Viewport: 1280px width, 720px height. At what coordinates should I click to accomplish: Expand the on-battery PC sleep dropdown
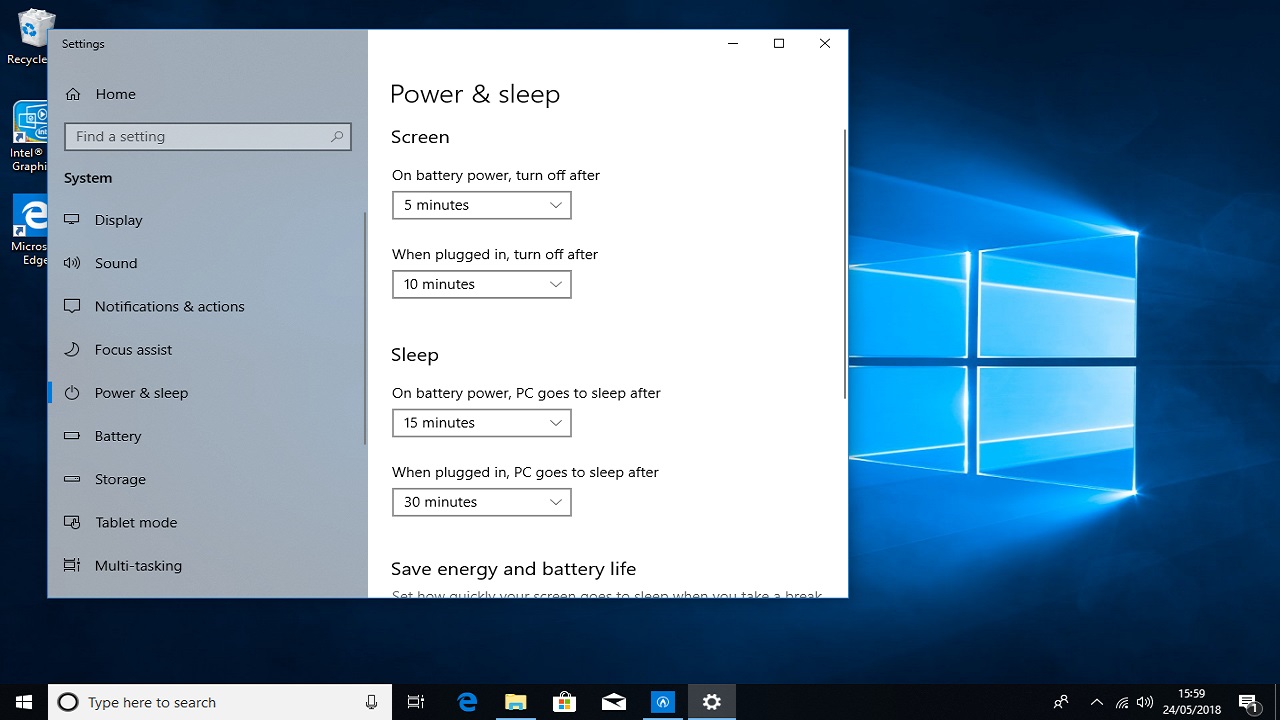point(481,423)
